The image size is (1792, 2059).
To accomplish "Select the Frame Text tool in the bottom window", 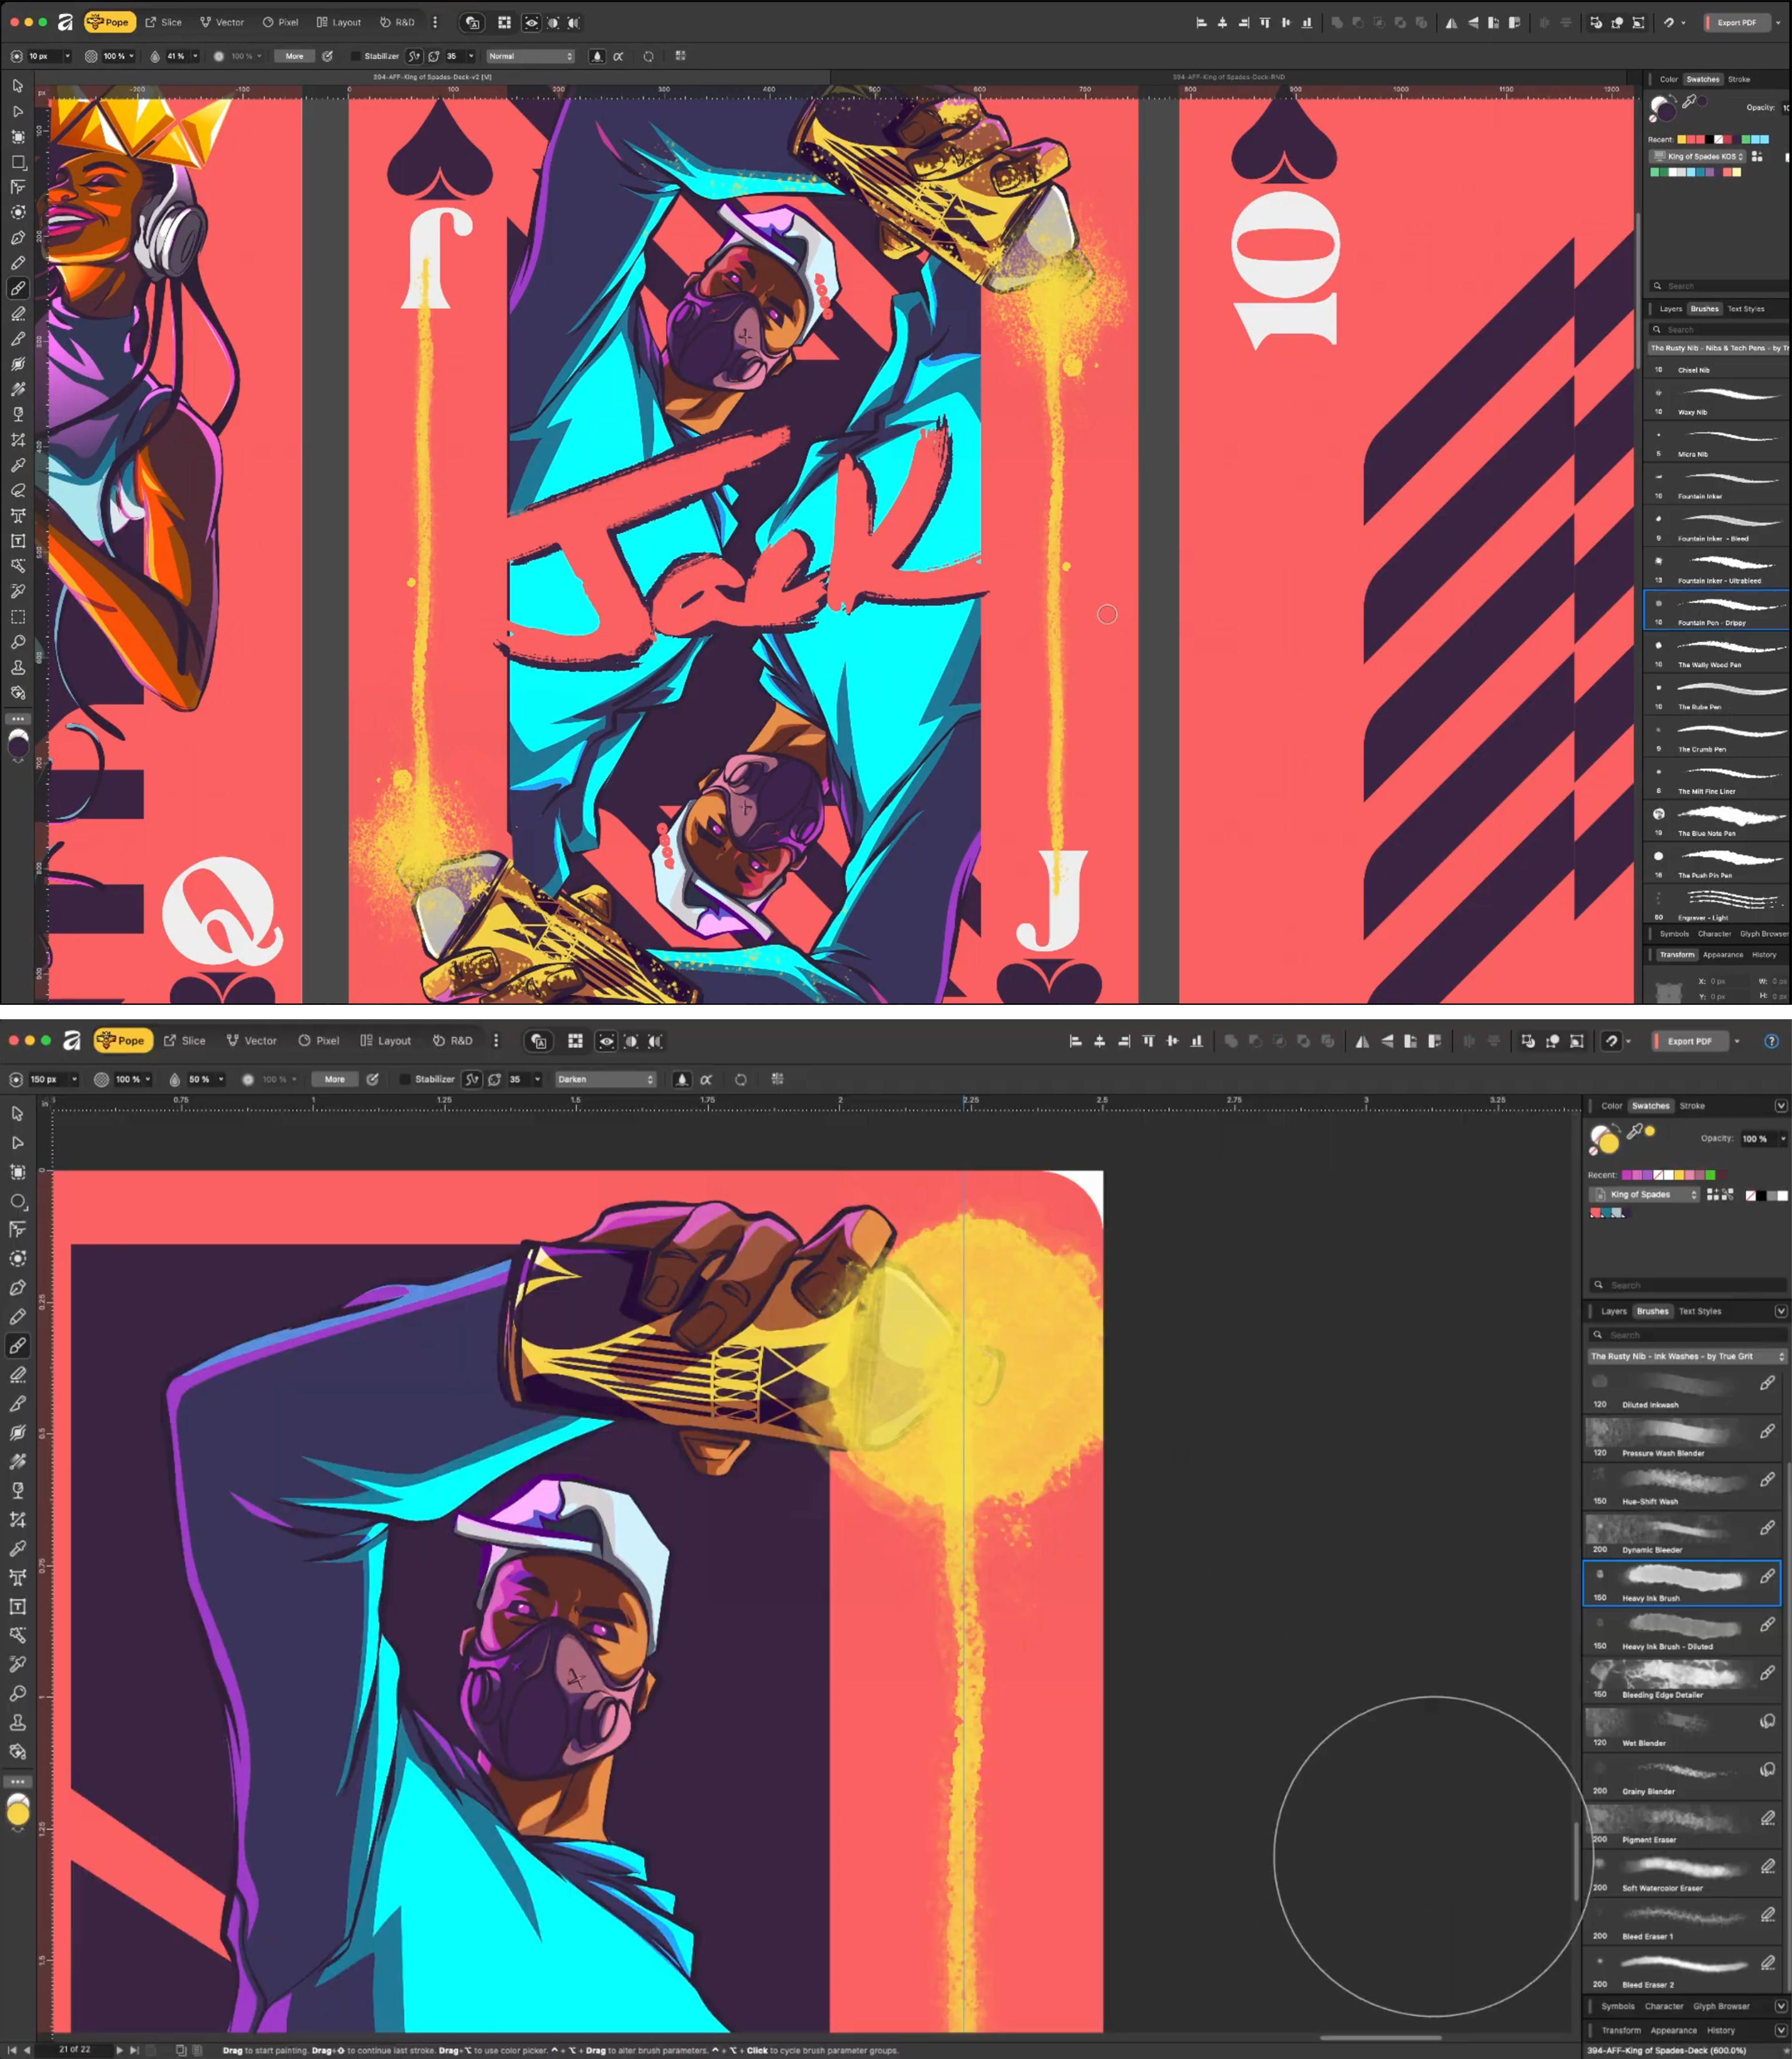I will tap(17, 1607).
